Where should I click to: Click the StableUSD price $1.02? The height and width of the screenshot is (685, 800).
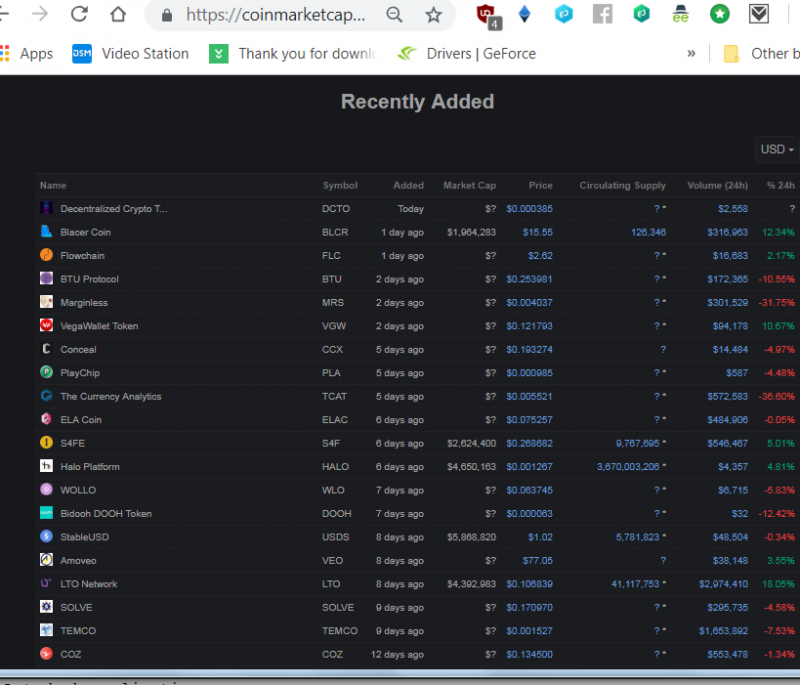[540, 537]
